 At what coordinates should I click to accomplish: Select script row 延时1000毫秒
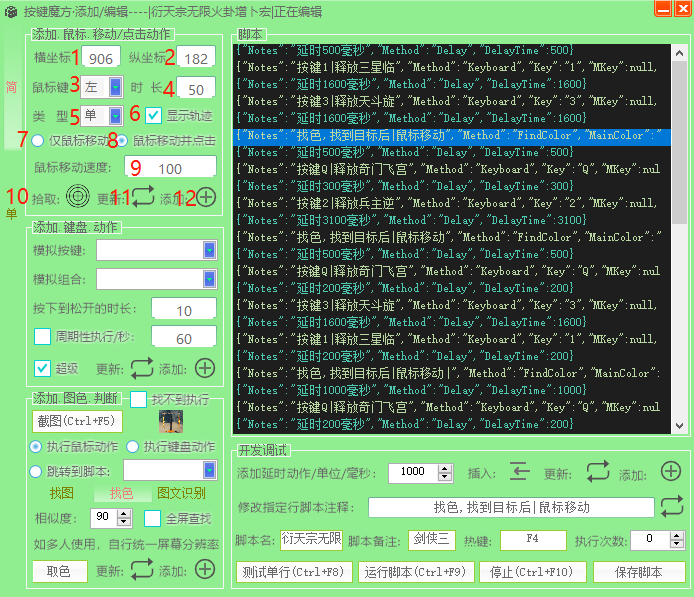click(x=452, y=390)
